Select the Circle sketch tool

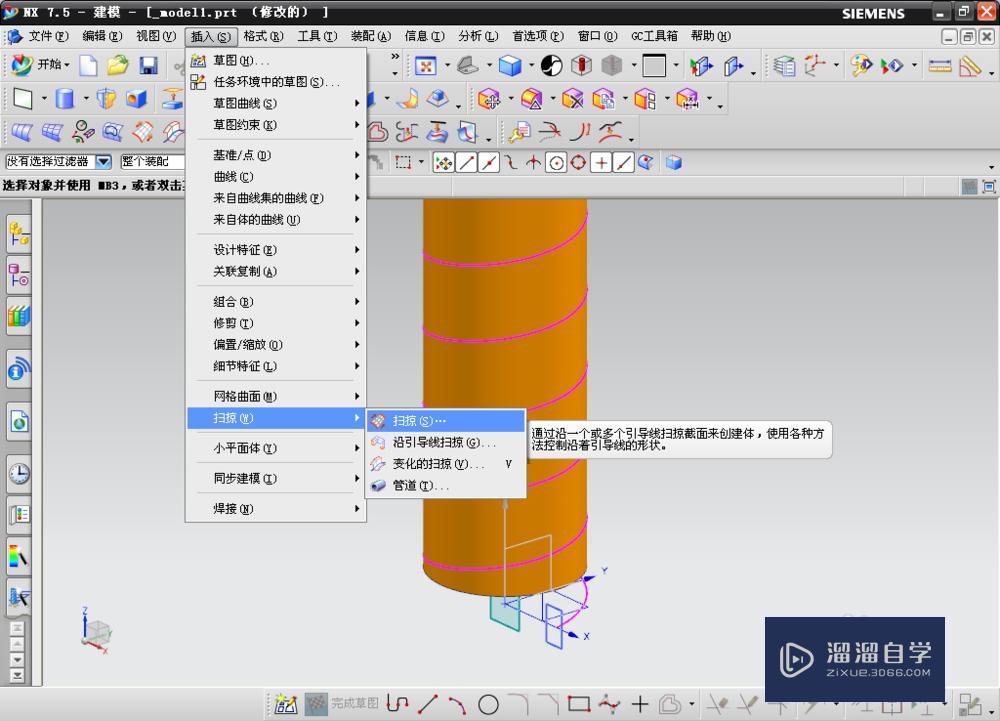488,704
